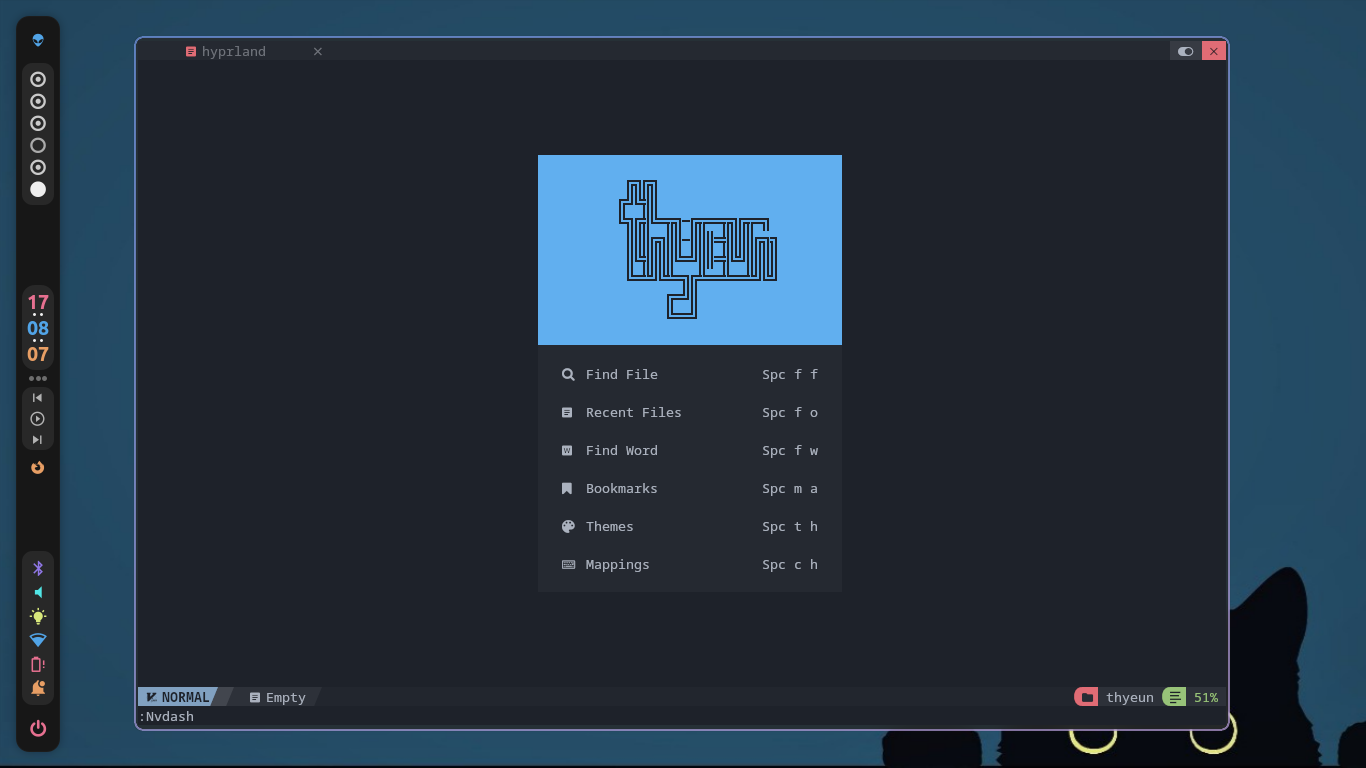Switch to the first workspace indicator
The image size is (1366, 768).
coord(38,79)
